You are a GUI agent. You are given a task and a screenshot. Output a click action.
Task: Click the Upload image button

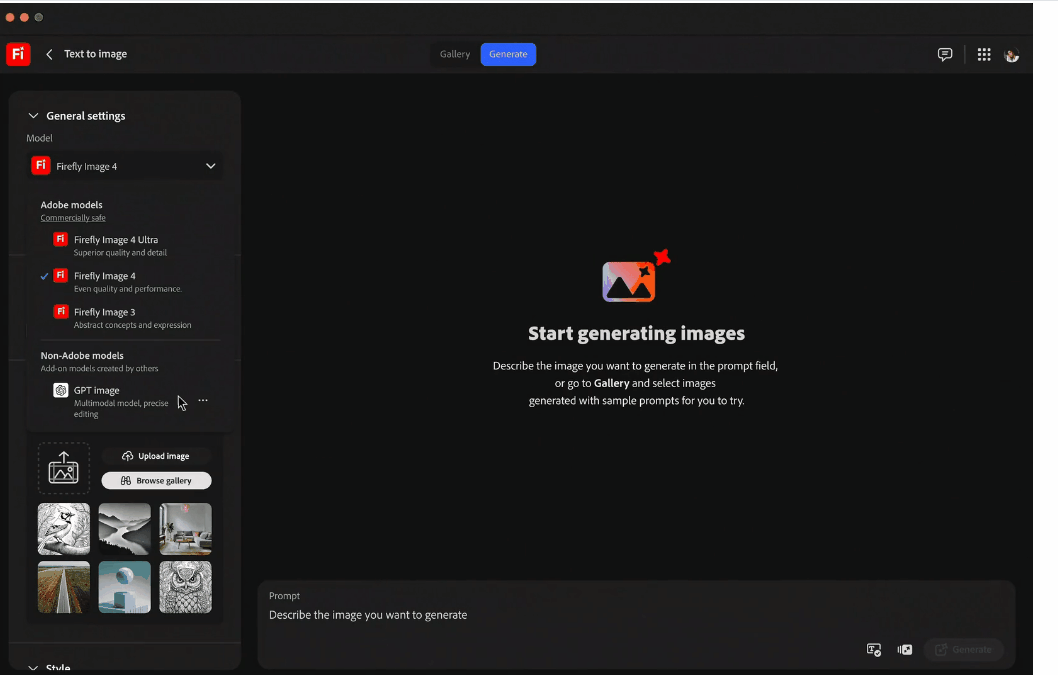tap(157, 456)
